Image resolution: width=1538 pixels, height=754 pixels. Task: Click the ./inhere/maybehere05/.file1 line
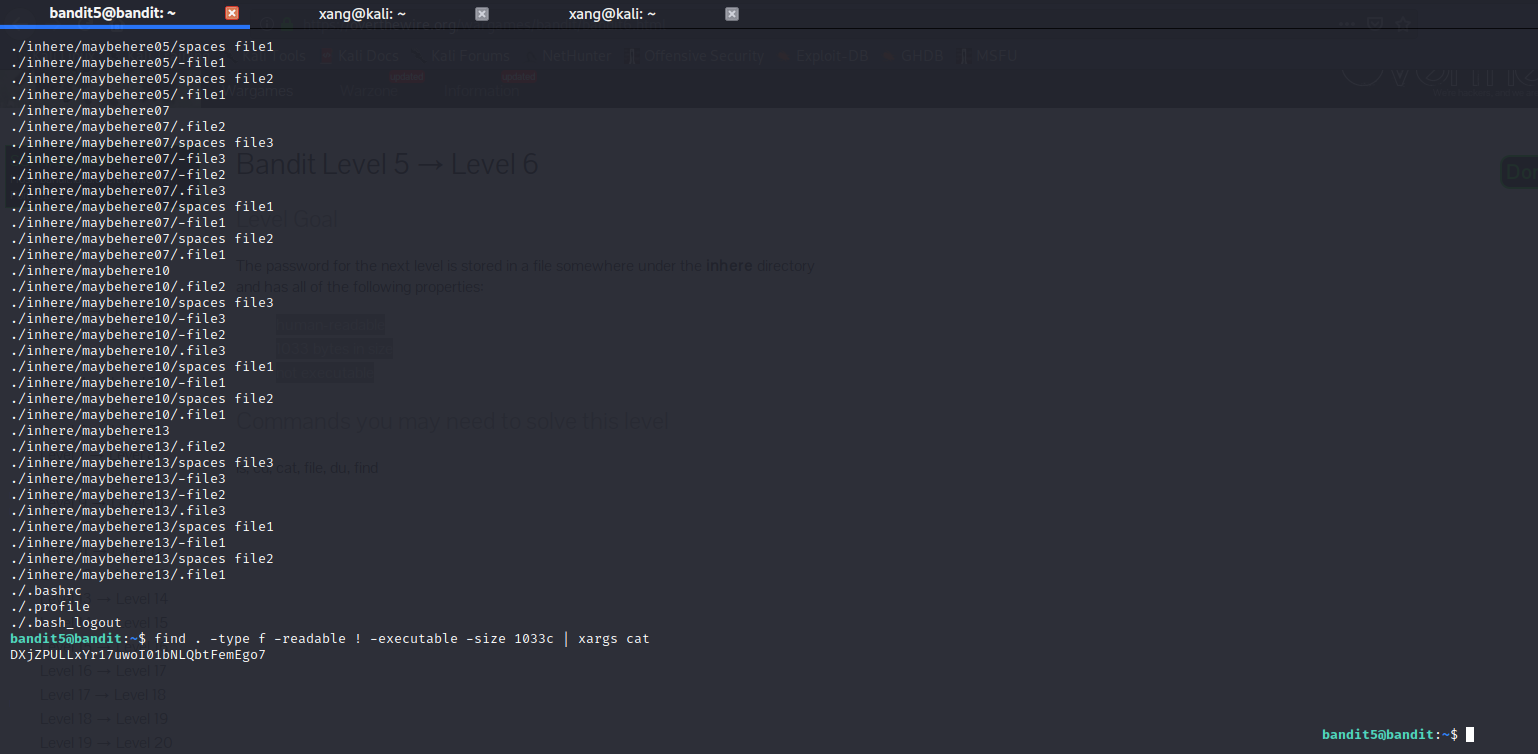pyautogui.click(x=118, y=94)
